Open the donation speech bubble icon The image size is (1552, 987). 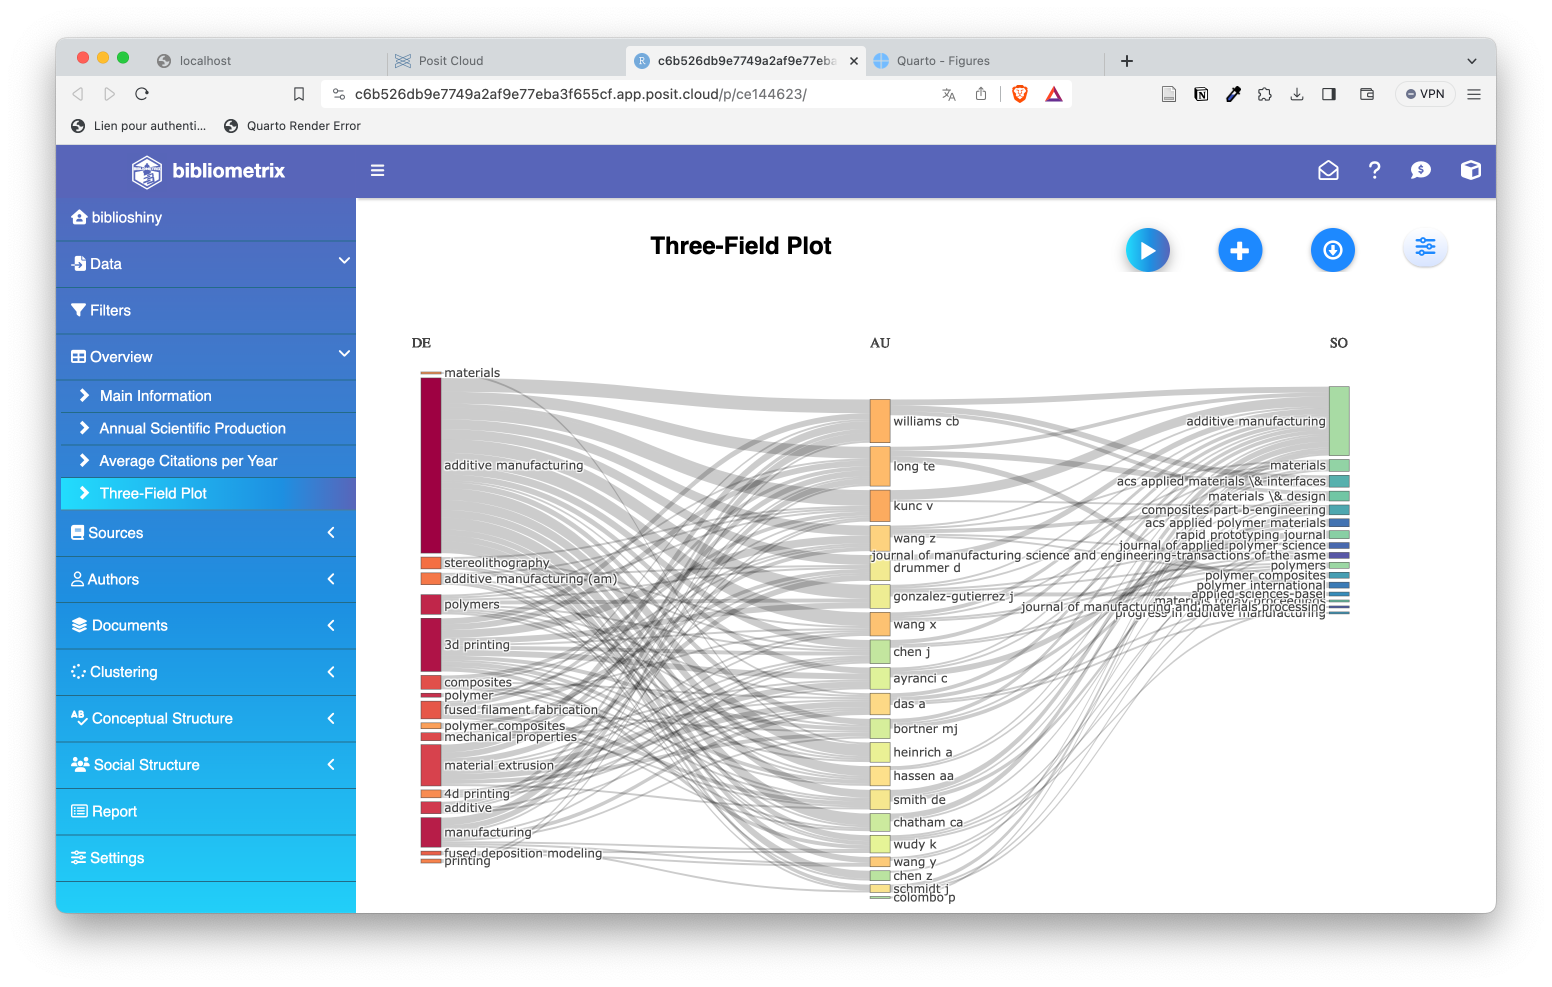[1420, 171]
